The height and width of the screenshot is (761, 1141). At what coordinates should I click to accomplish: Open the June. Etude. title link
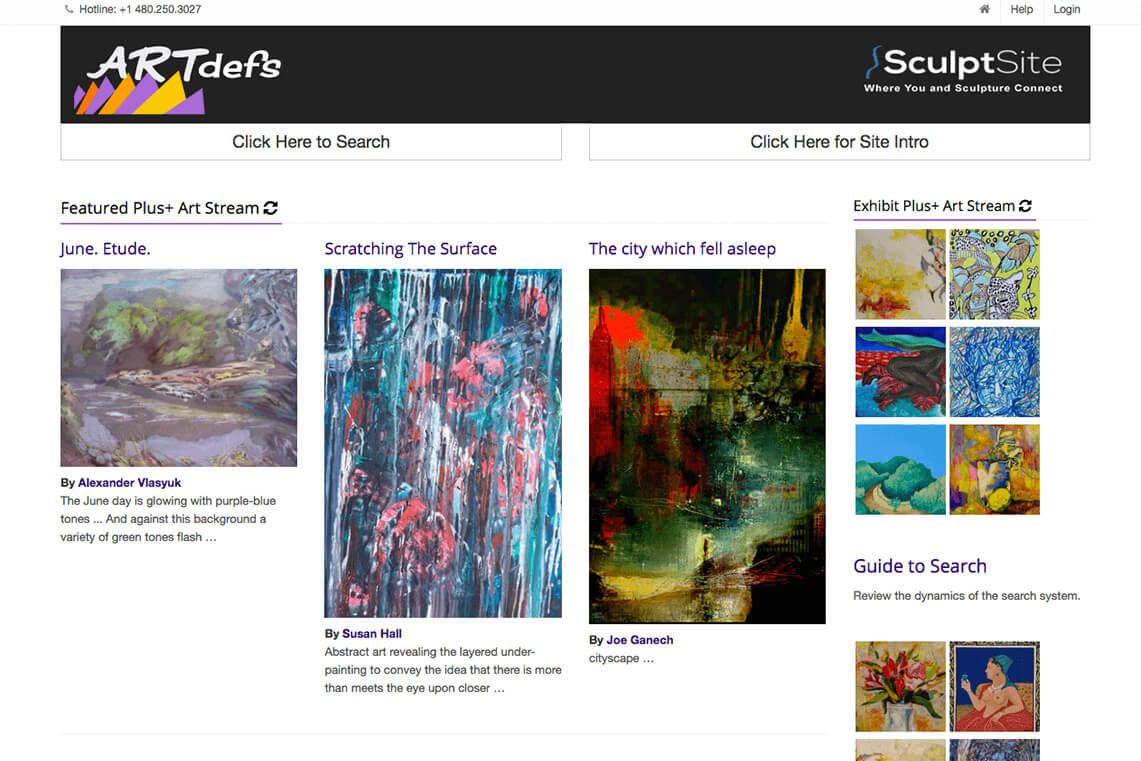pyautogui.click(x=106, y=249)
